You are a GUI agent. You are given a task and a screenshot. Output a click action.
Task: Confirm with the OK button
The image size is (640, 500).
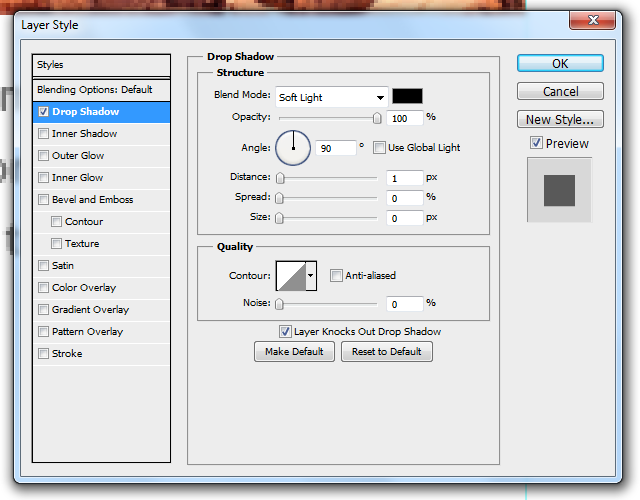pyautogui.click(x=560, y=64)
